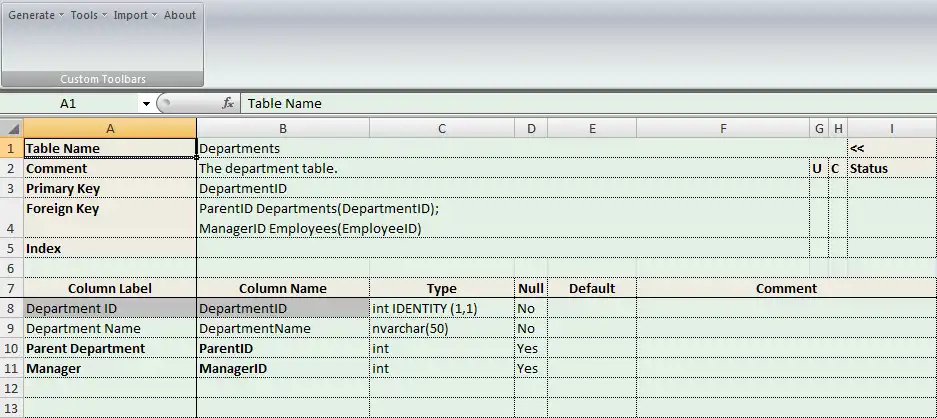The height and width of the screenshot is (418, 937).
Task: Click the 'Yes' null cell for ParentID
Action: (531, 349)
